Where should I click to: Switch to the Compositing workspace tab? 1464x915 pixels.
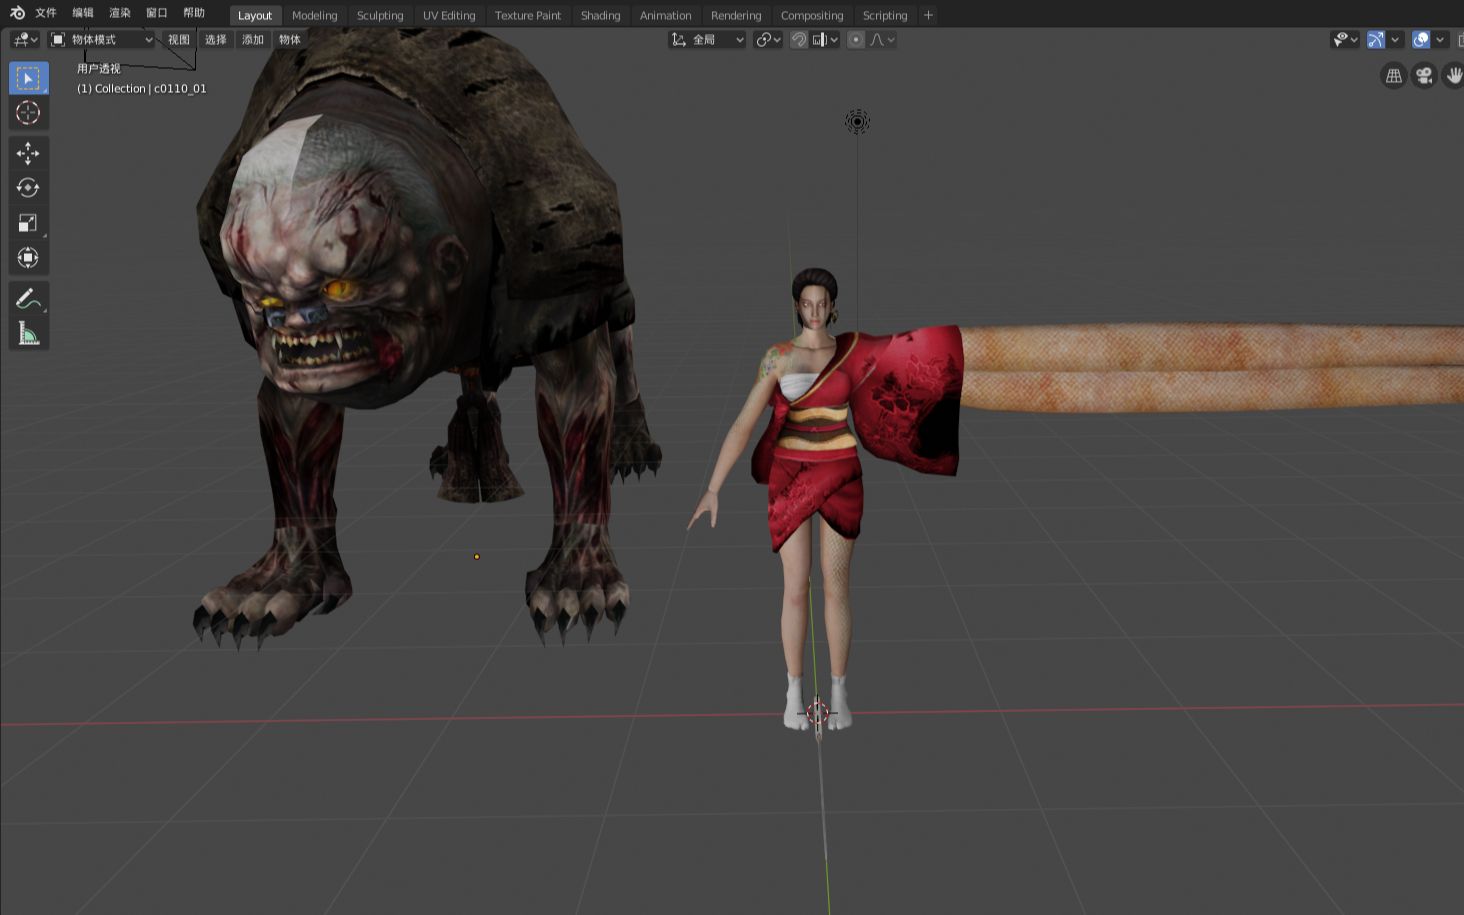click(x=812, y=15)
